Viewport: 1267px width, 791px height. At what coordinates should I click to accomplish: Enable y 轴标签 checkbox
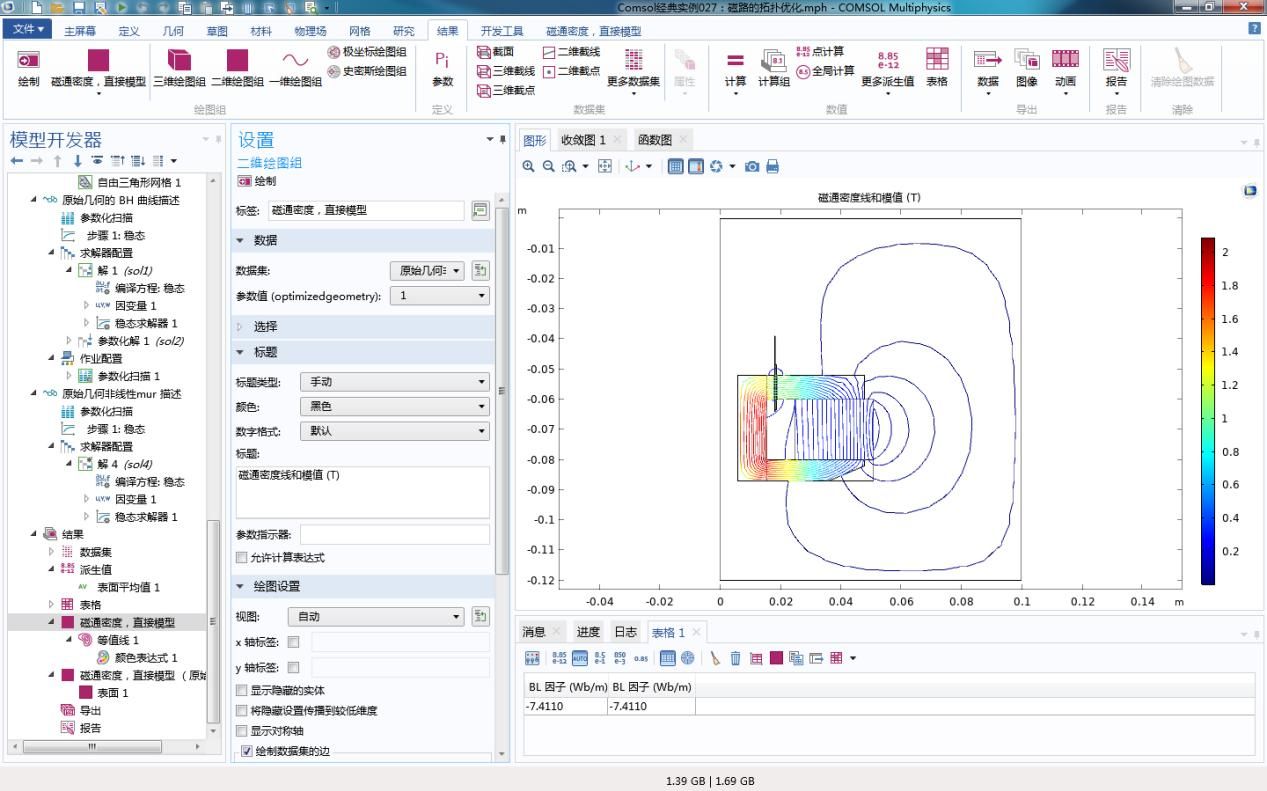(x=294, y=667)
